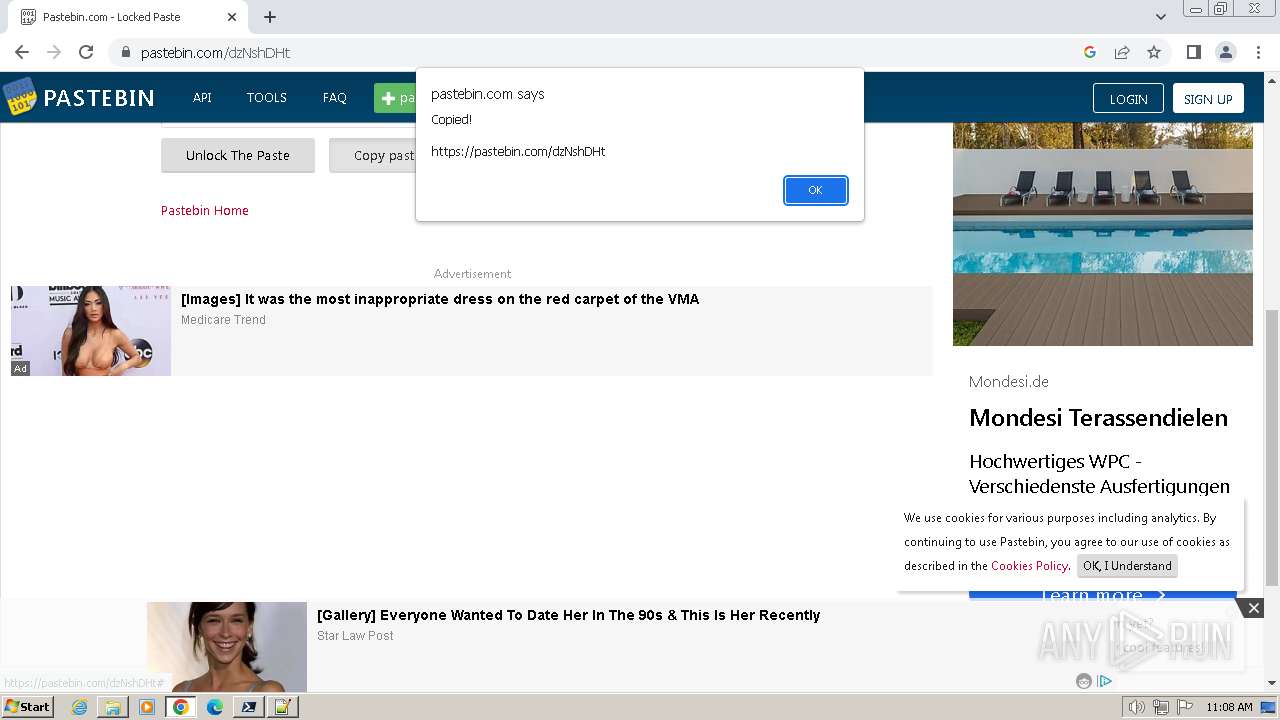The image size is (1280, 720).
Task: Toggle the browser side panel icon
Action: tap(1193, 52)
